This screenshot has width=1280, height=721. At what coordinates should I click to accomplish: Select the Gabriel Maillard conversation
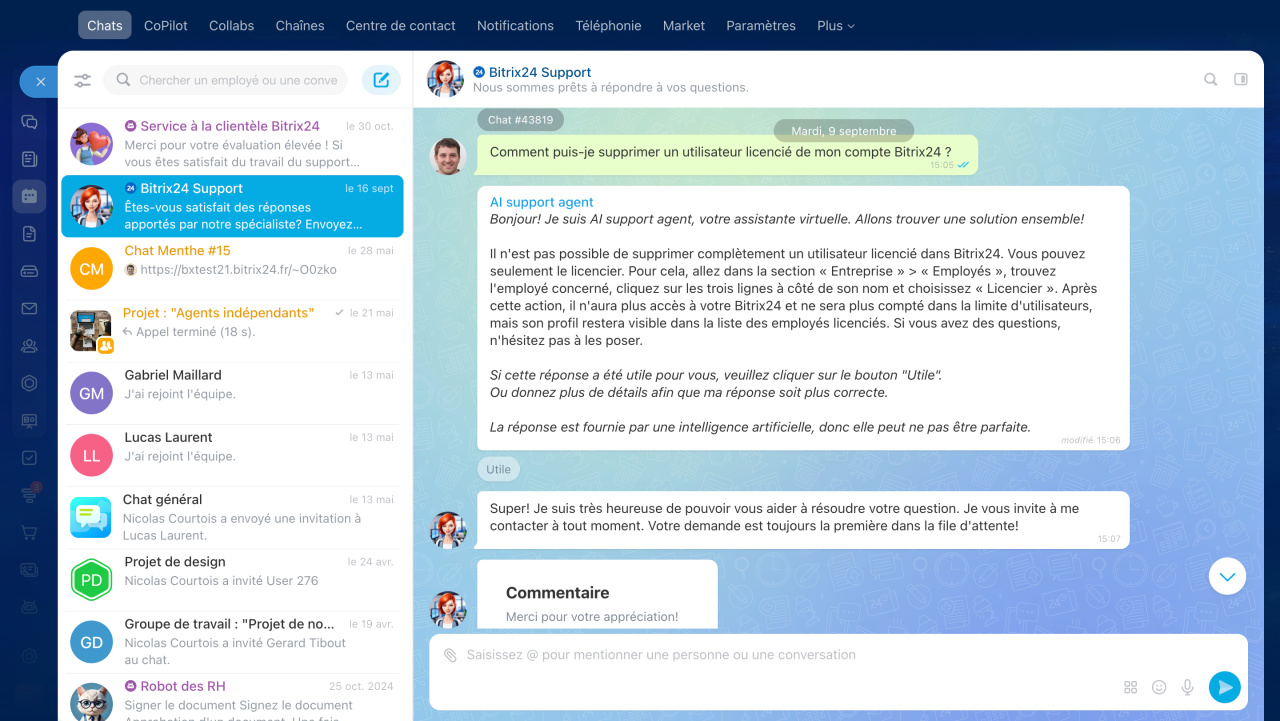tap(232, 385)
